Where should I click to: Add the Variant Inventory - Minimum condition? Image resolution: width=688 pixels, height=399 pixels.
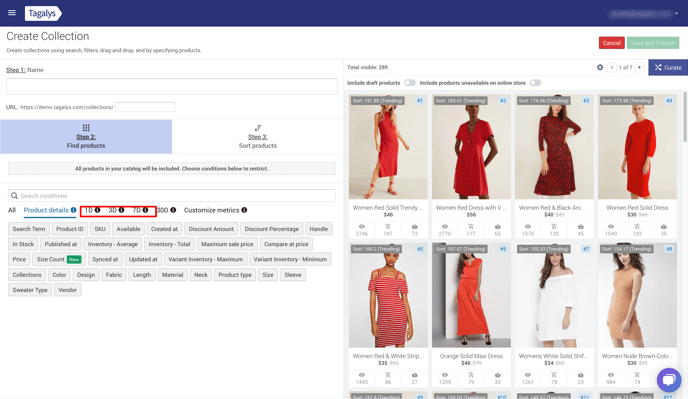click(x=290, y=259)
